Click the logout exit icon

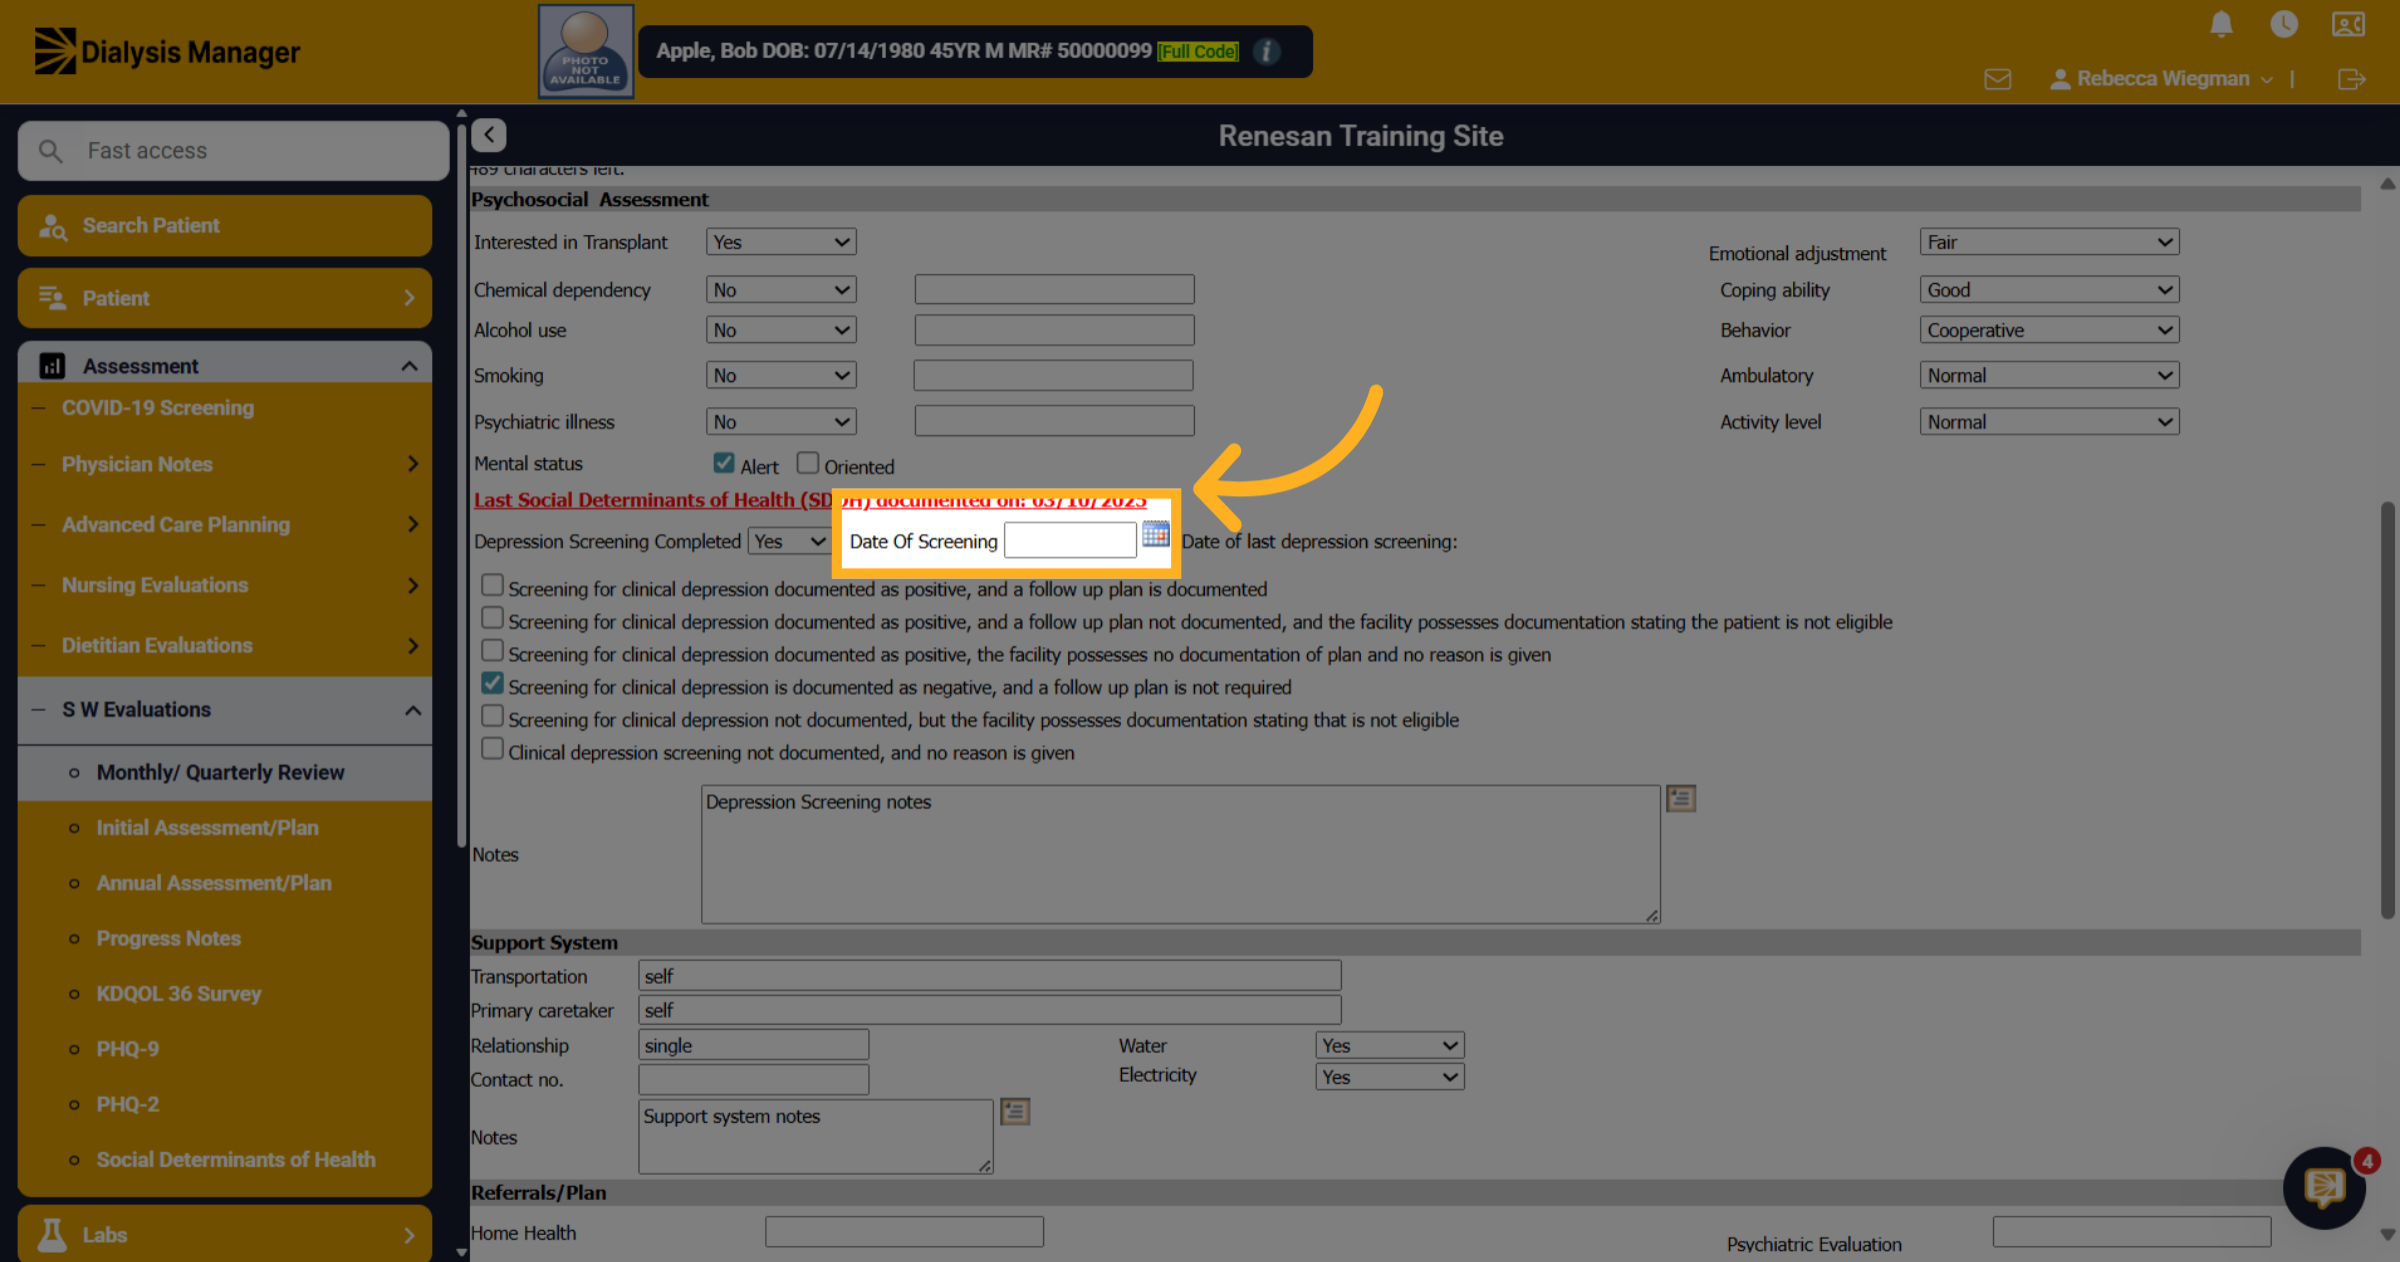pos(2352,79)
